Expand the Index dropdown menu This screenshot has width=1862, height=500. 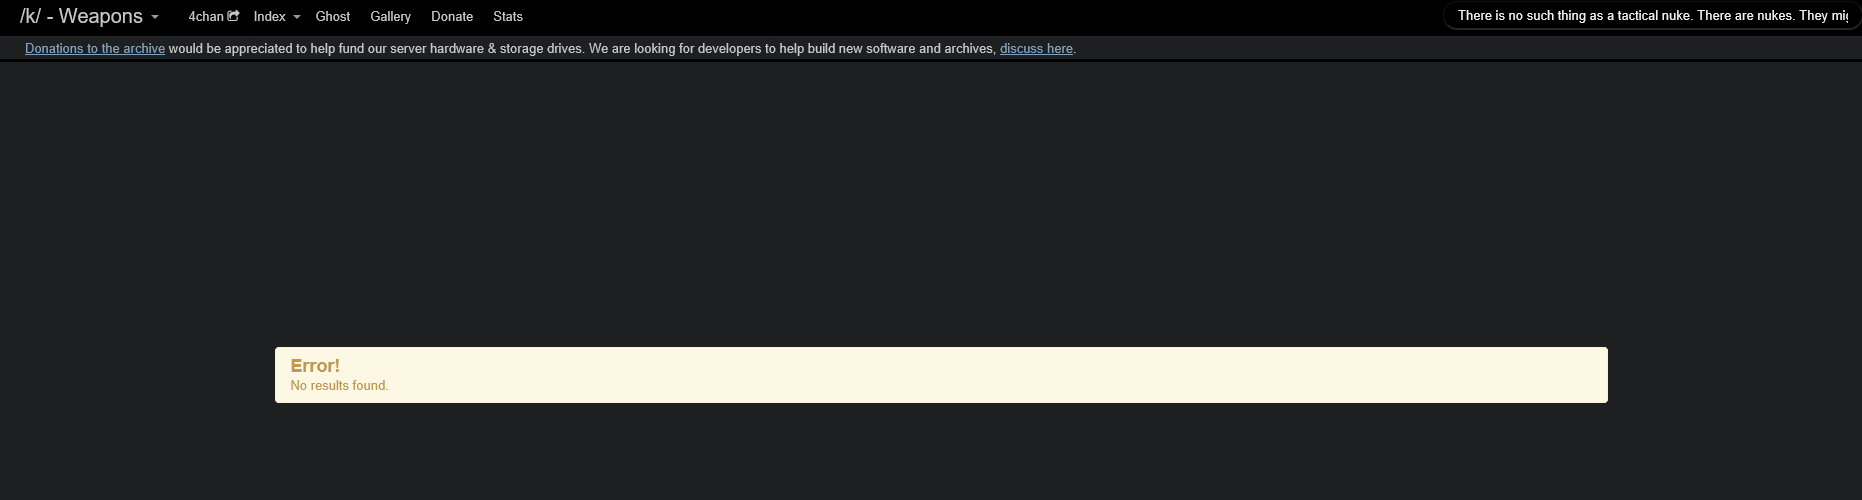[277, 16]
